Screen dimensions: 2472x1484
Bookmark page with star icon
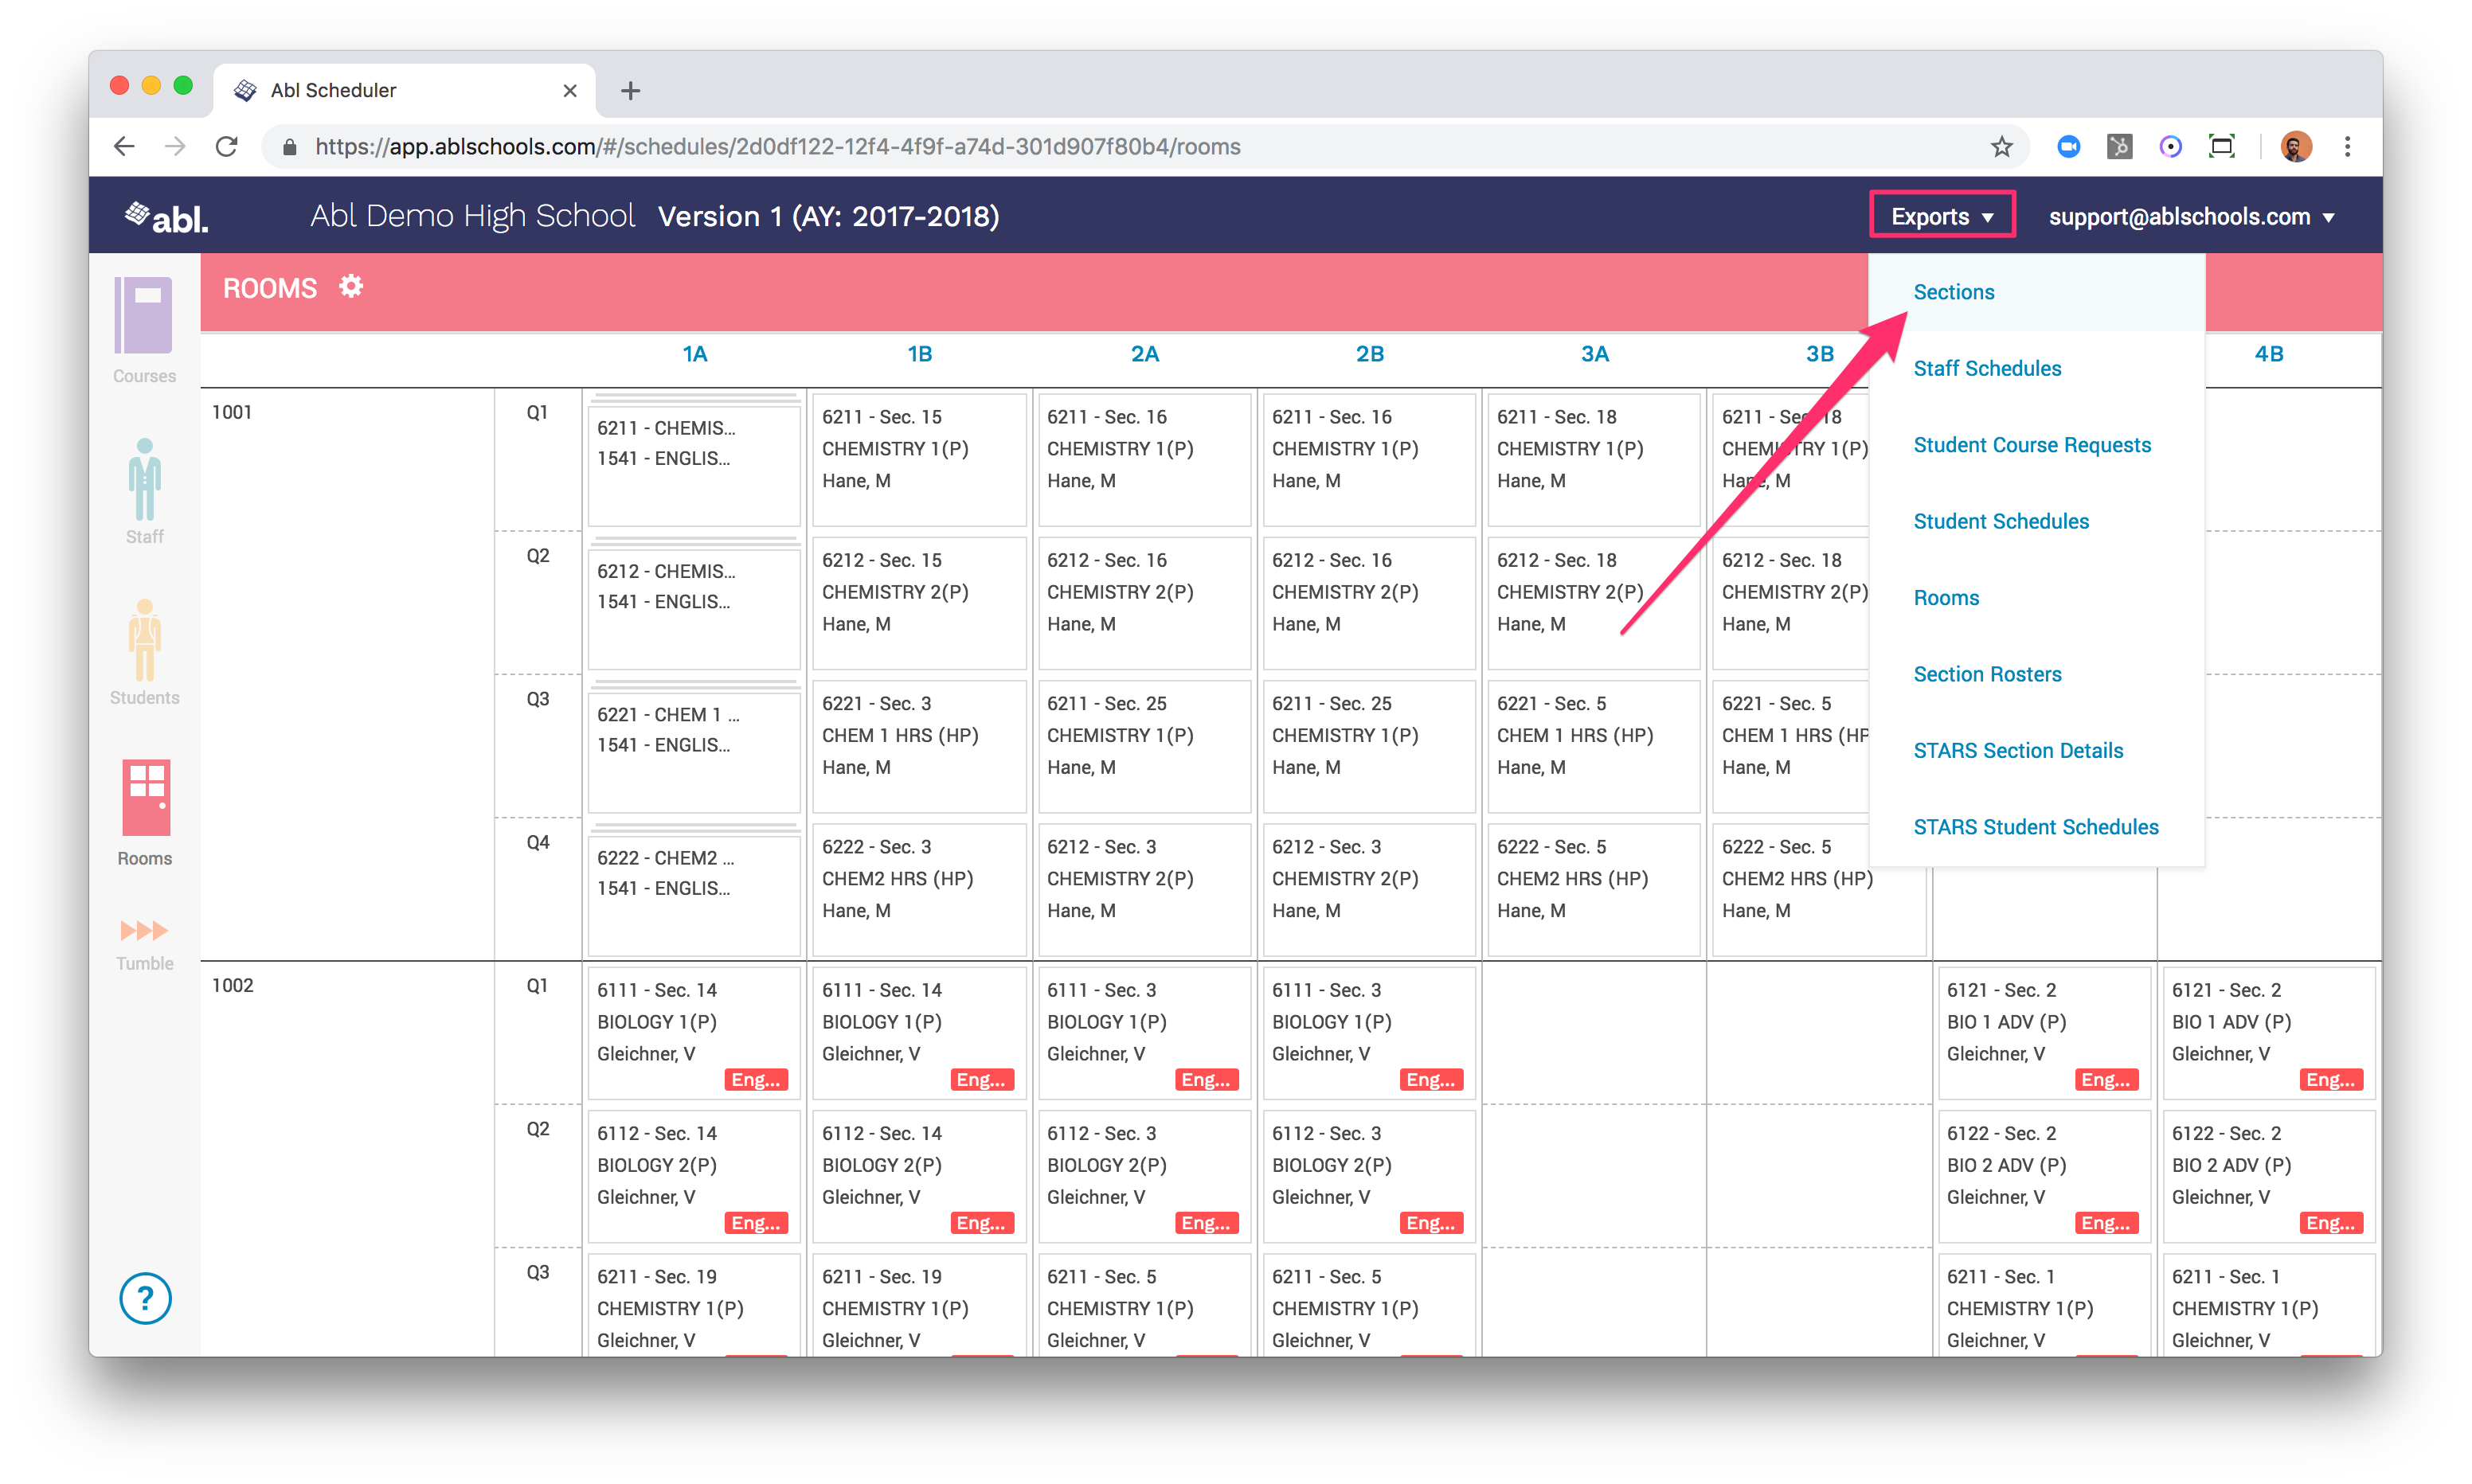coord(2001,147)
